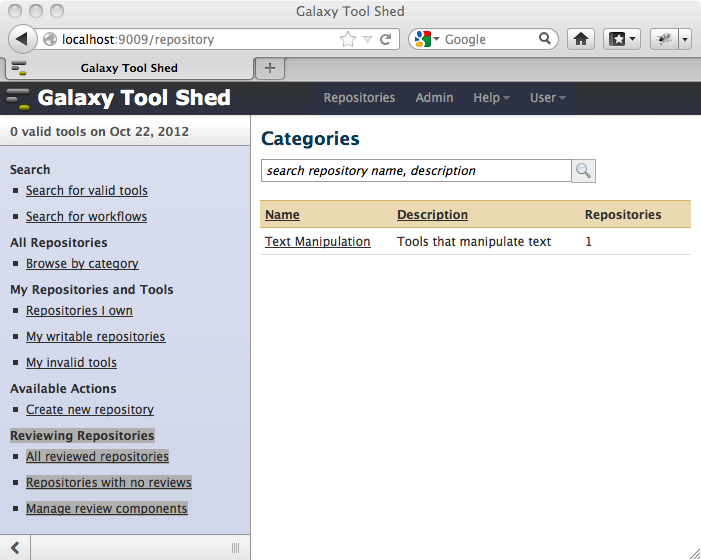Click '0 valid tools on Oct 22, 2012'
Screen dimensions: 701x560
99,132
